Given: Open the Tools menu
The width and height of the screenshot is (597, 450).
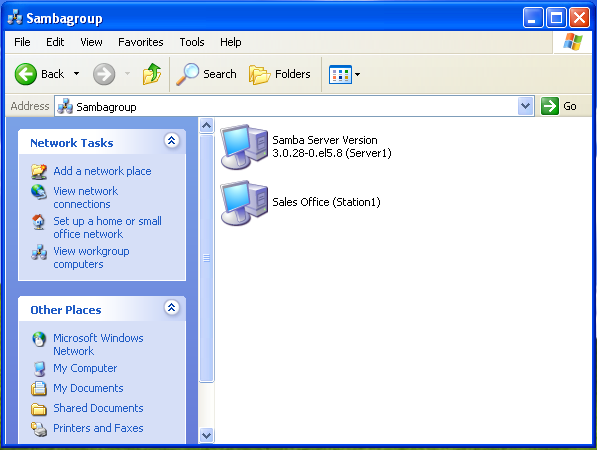Looking at the screenshot, I should (x=192, y=42).
